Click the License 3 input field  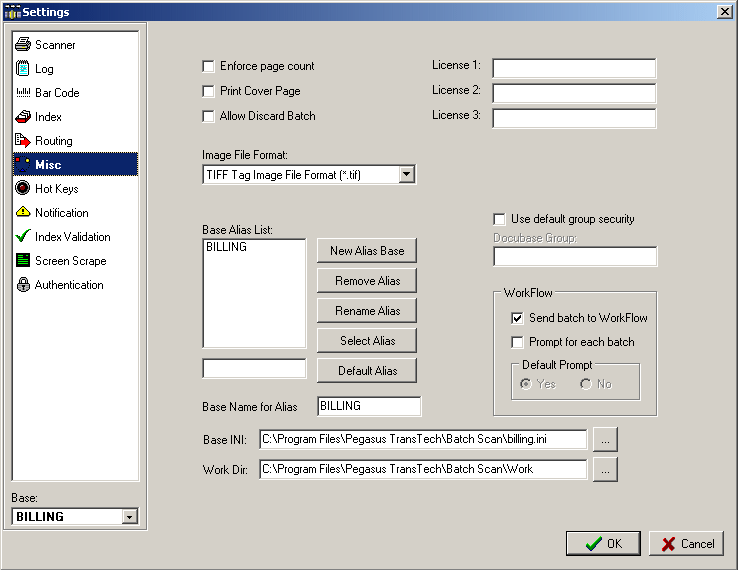(574, 118)
